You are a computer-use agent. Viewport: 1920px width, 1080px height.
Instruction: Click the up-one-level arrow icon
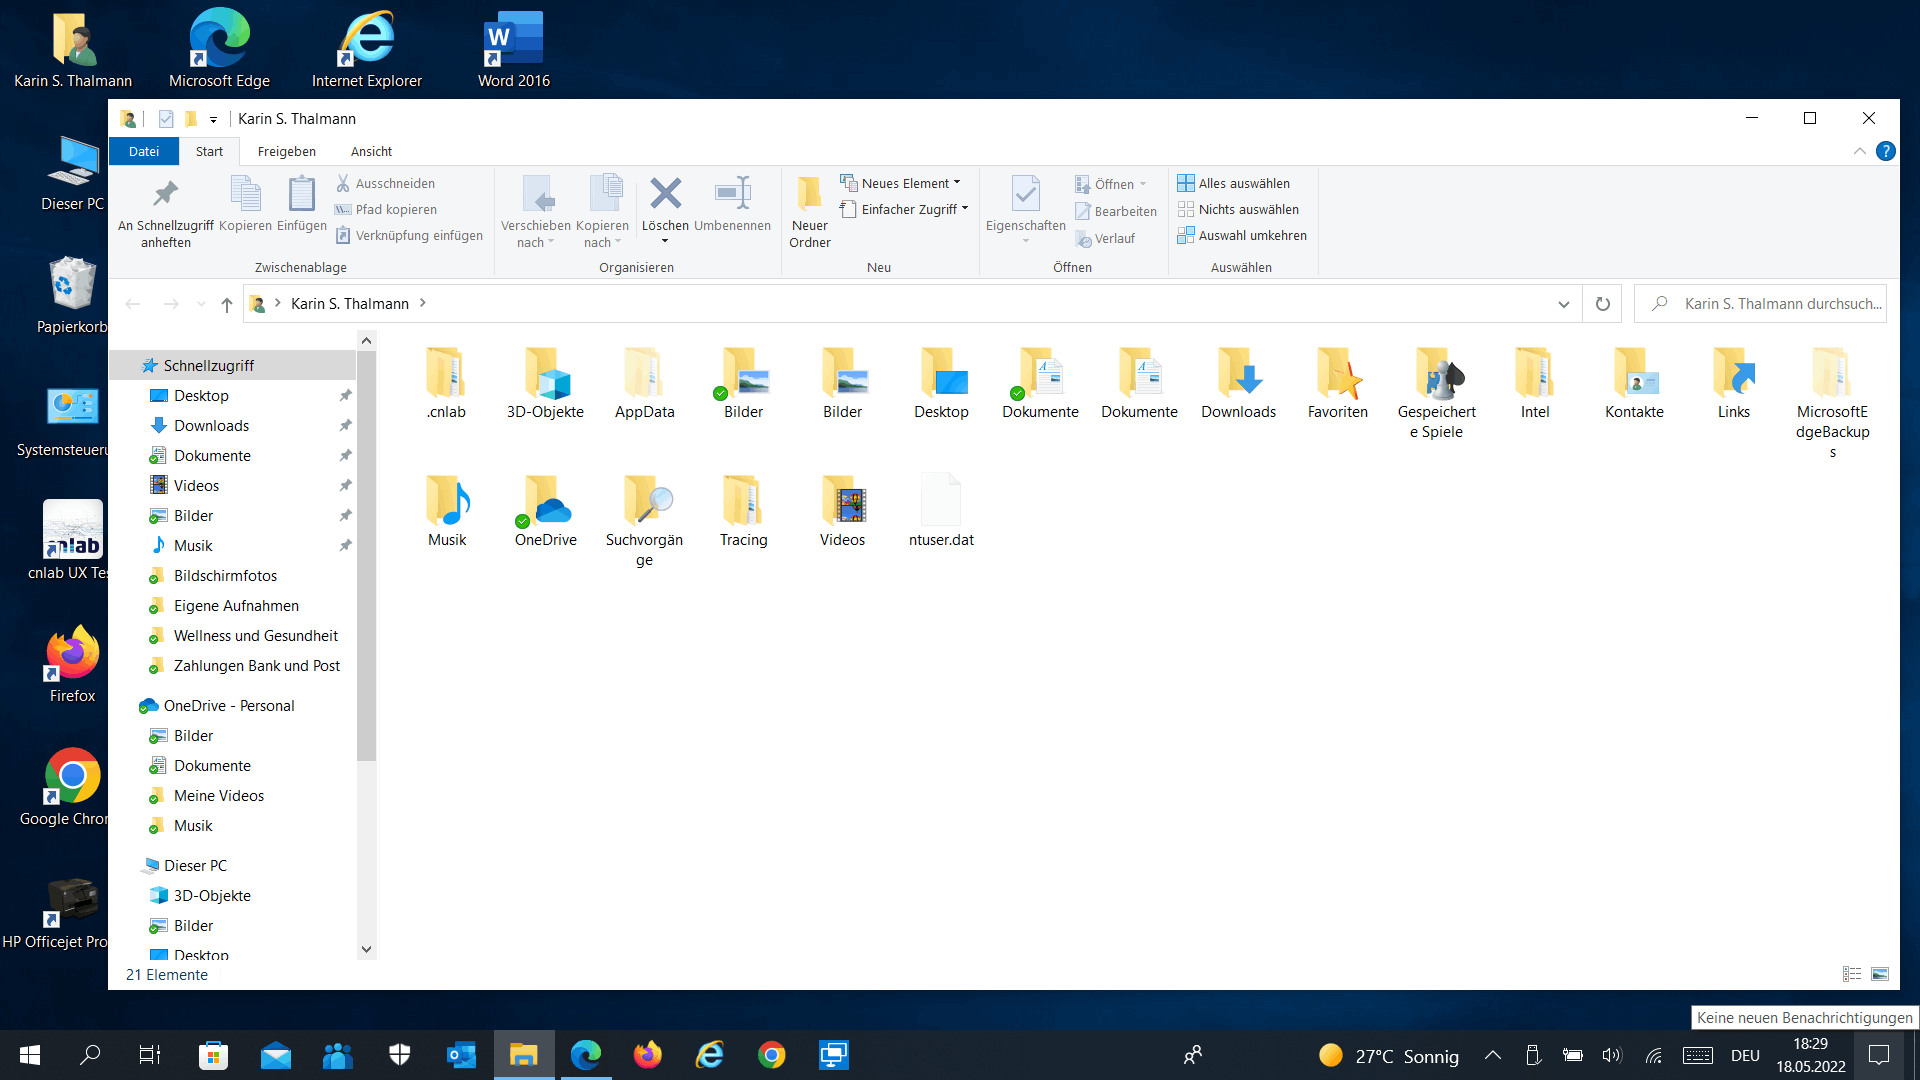point(227,304)
